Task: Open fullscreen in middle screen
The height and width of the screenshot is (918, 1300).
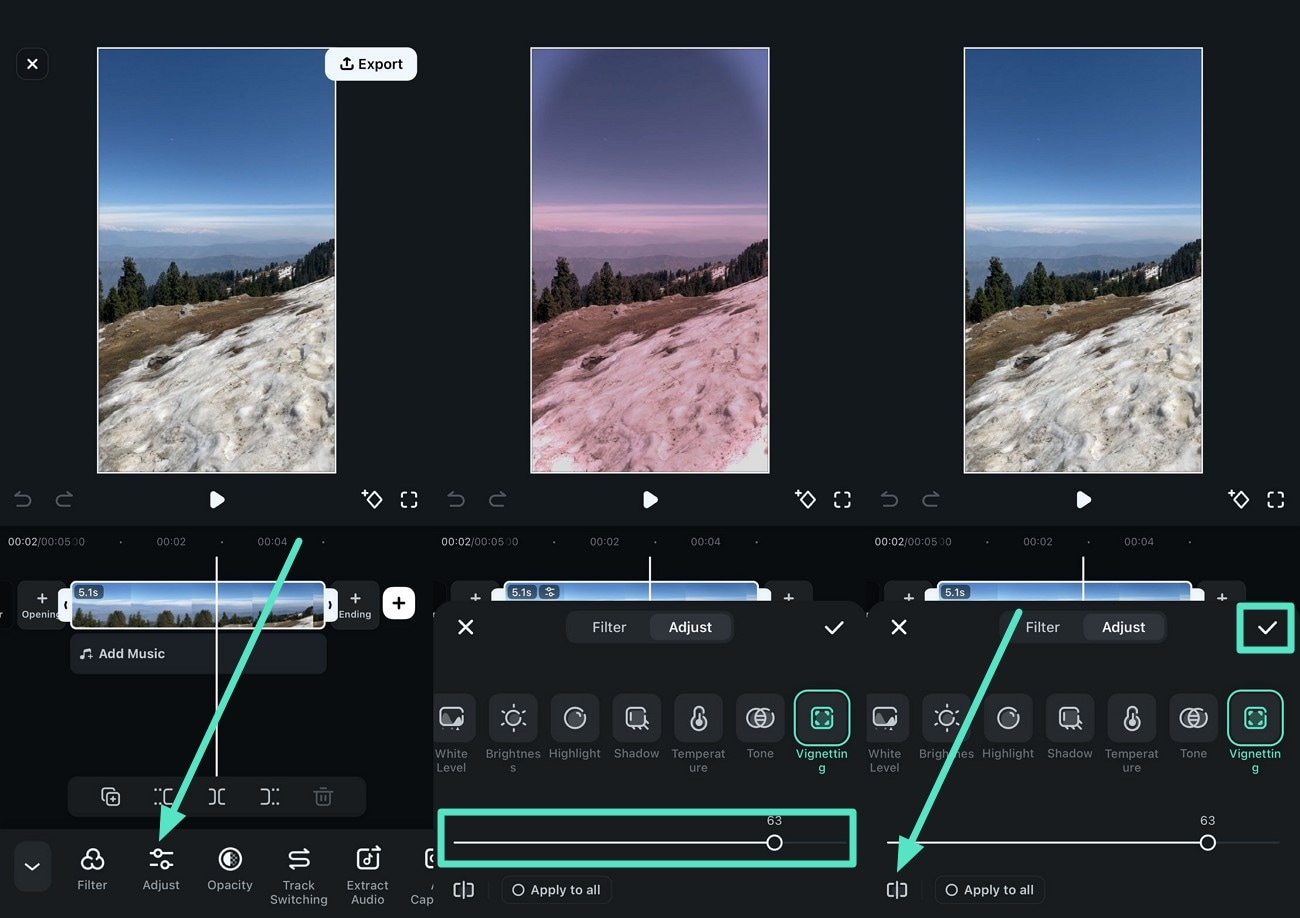Action: tap(842, 499)
